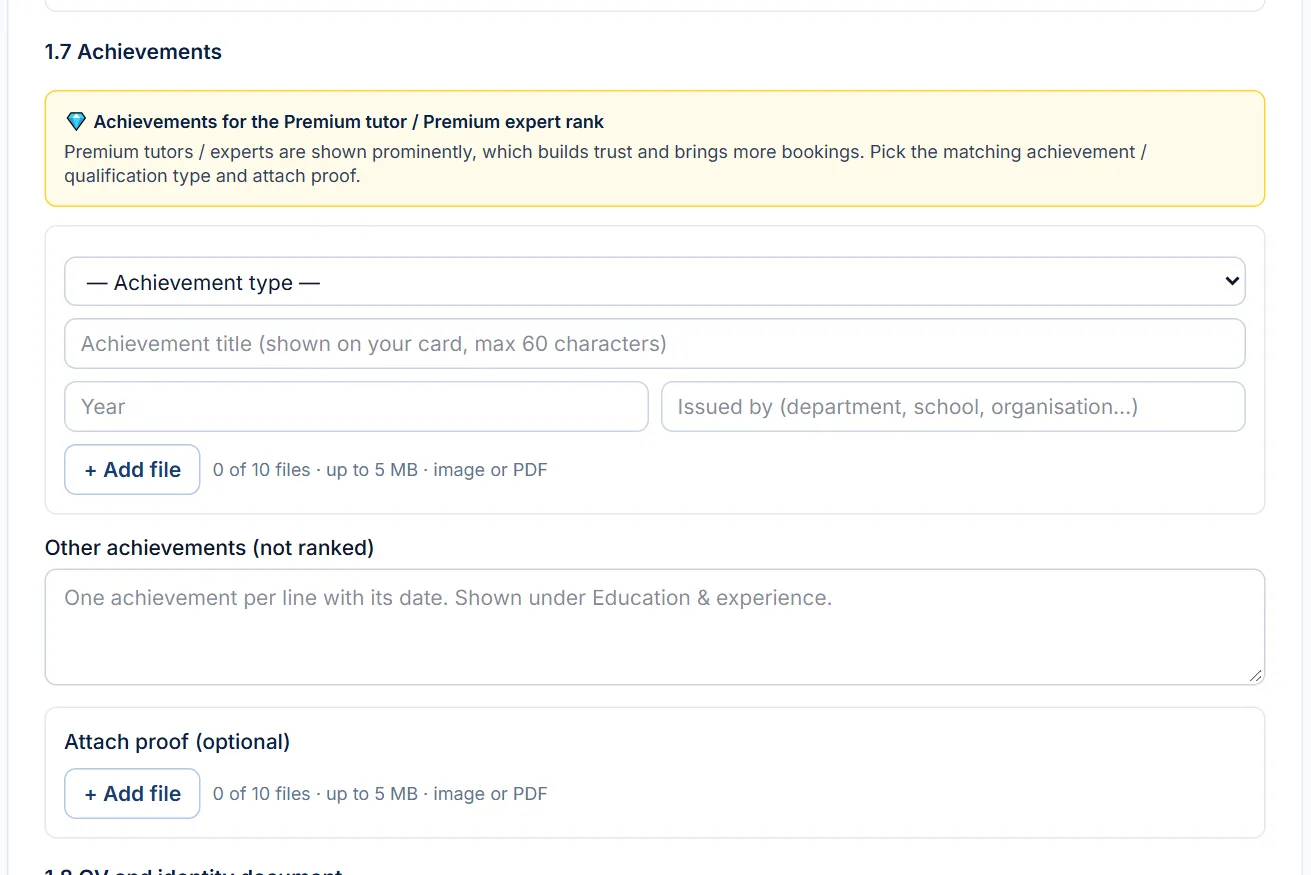This screenshot has width=1311, height=875.
Task: Click the Other achievements text area
Action: pyautogui.click(x=655, y=627)
